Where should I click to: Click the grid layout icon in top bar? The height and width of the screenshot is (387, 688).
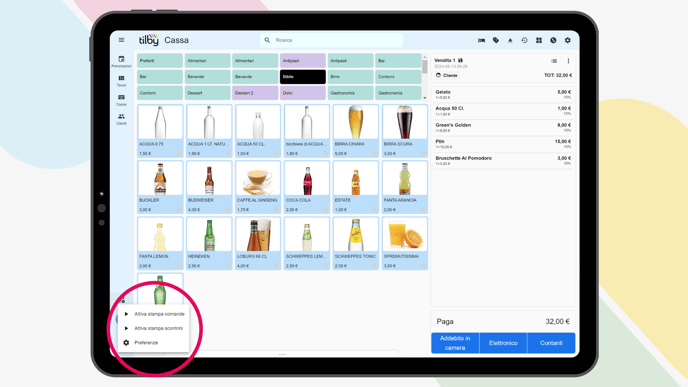pyautogui.click(x=539, y=40)
